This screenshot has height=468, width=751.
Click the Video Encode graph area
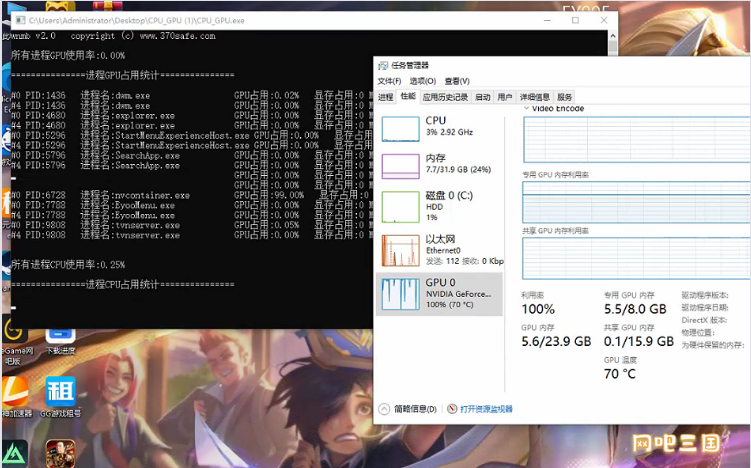click(637, 139)
